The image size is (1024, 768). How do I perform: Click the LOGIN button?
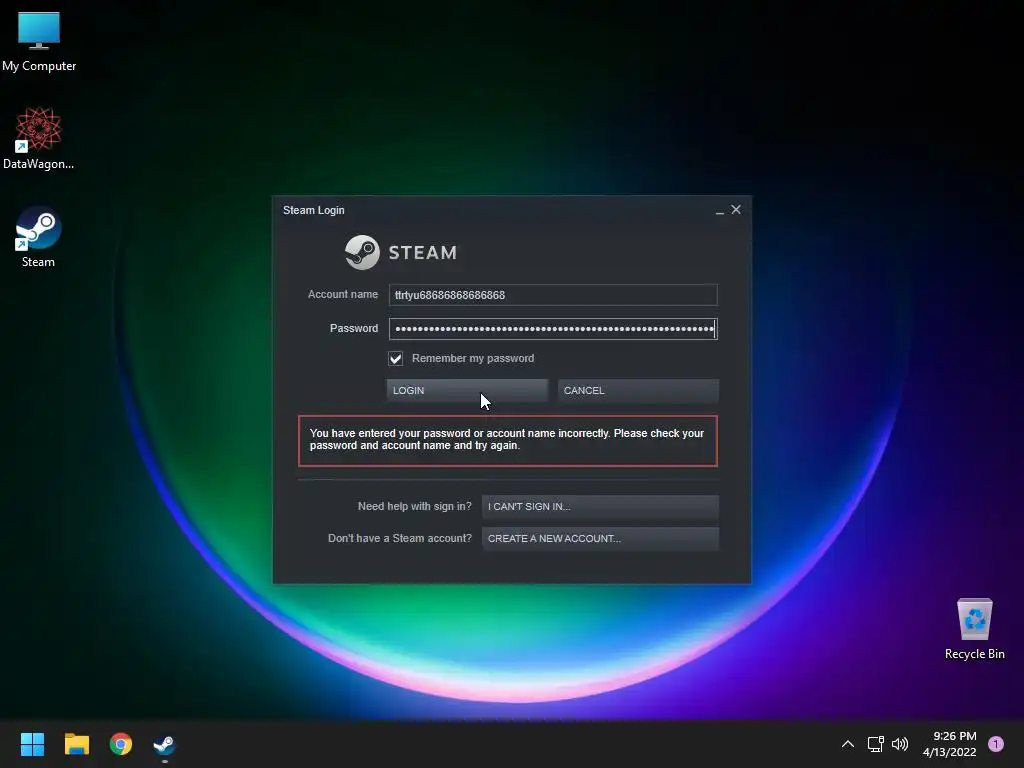click(467, 391)
